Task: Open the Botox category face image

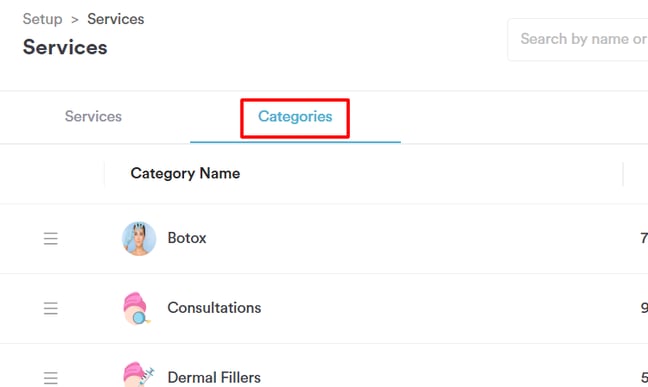Action: 139,239
